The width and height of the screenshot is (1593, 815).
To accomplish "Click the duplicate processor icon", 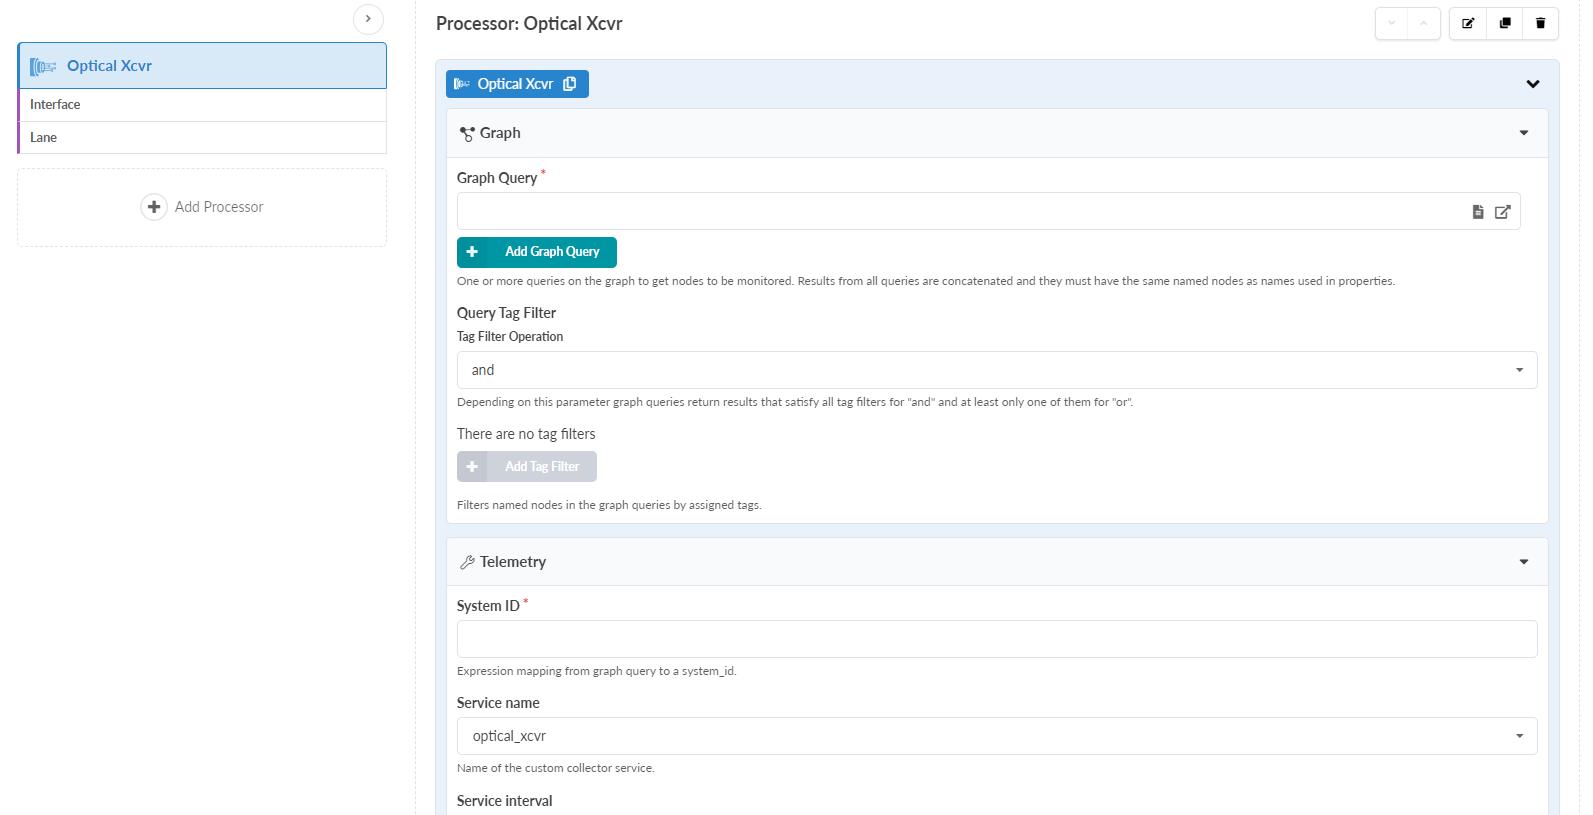I will (1504, 23).
